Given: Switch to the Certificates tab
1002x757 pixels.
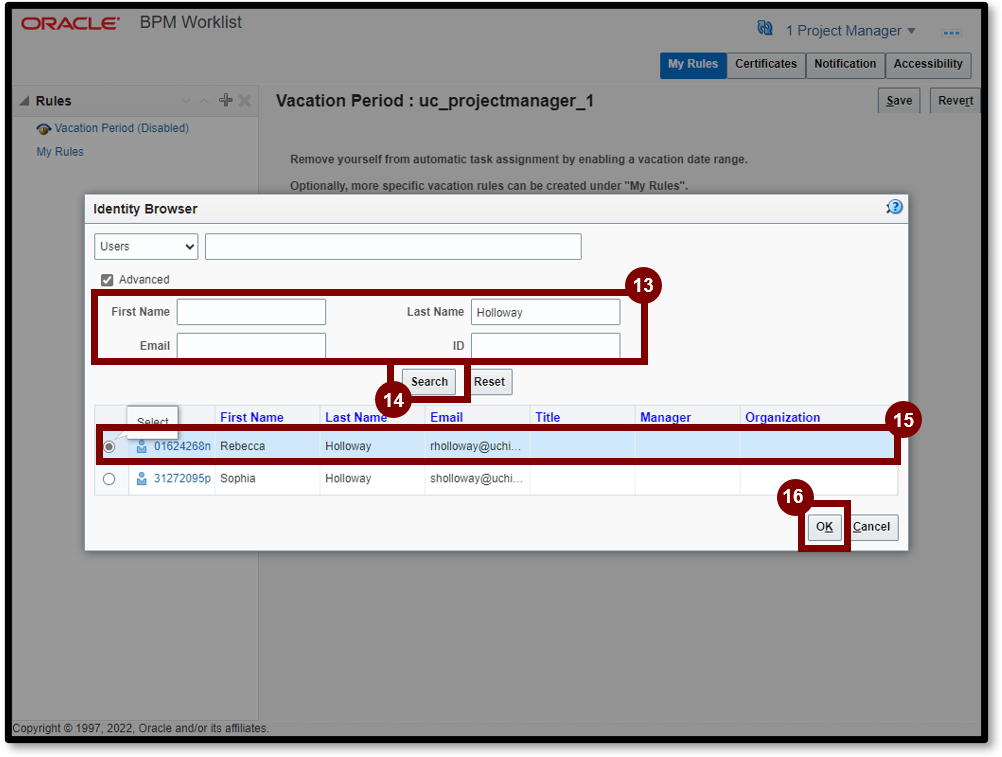Looking at the screenshot, I should click(x=766, y=65).
